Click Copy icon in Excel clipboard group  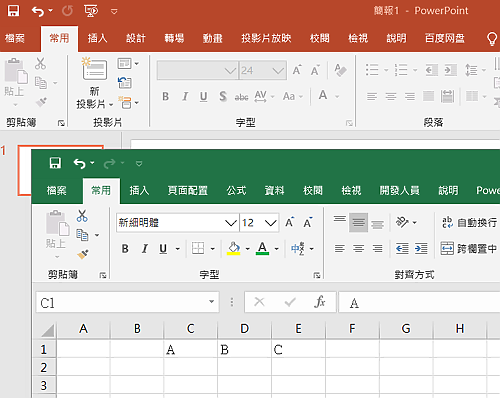click(82, 235)
